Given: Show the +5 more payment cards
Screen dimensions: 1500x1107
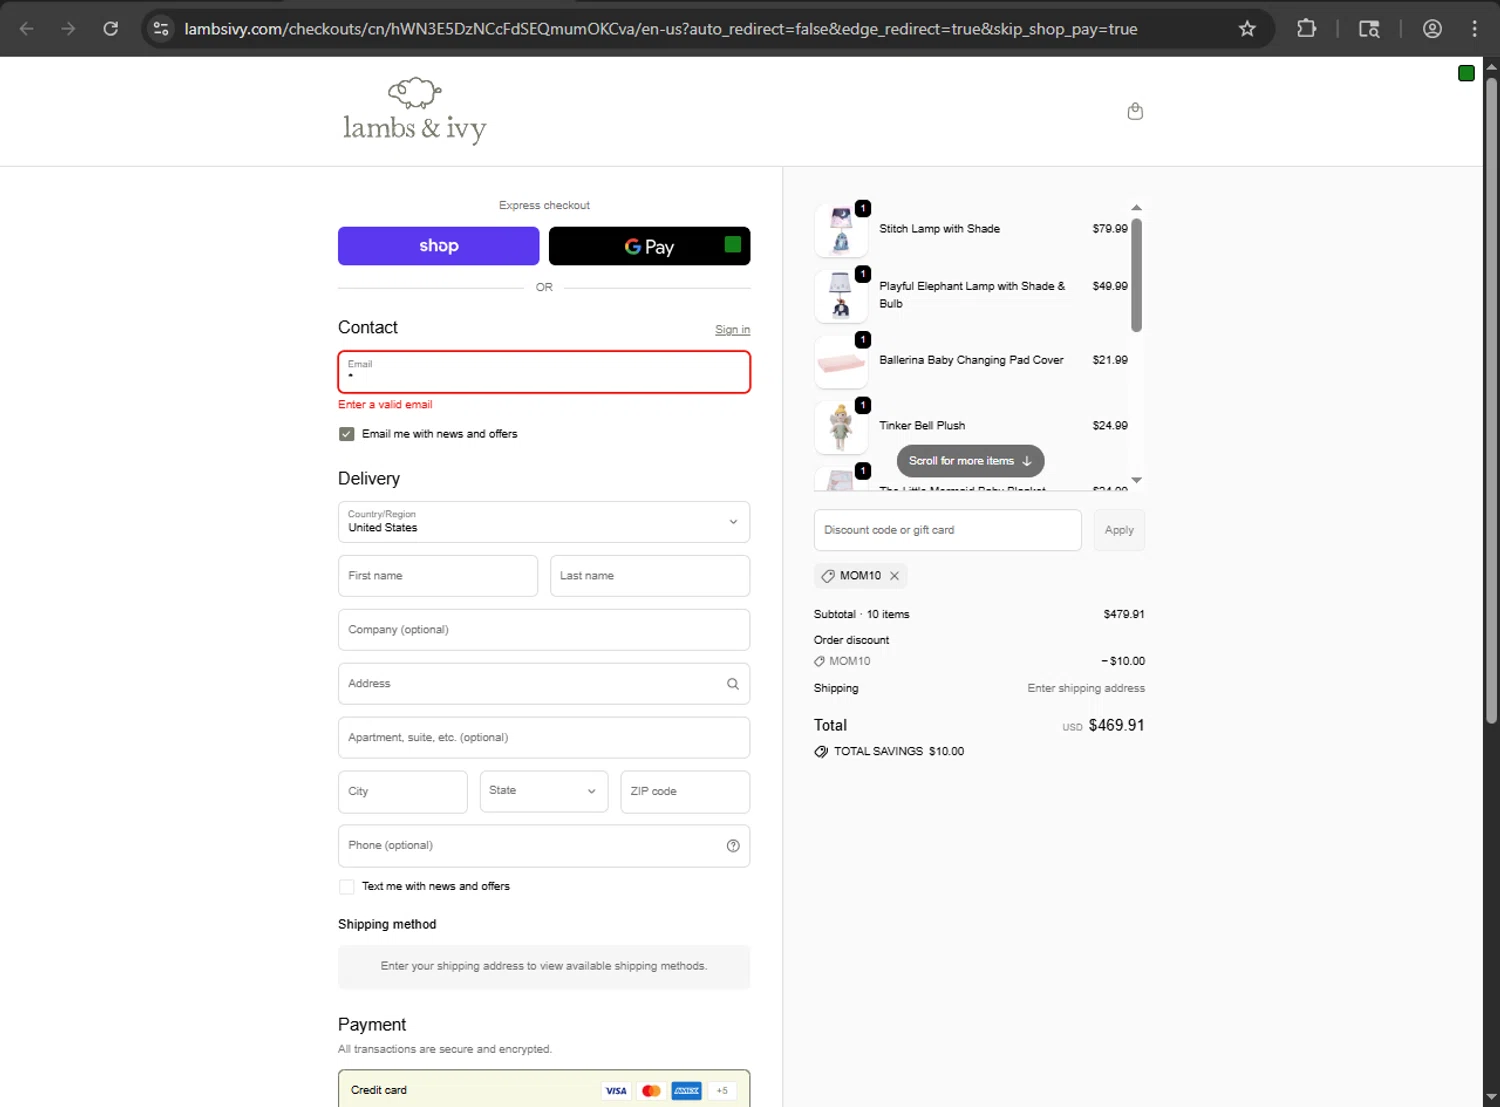Looking at the screenshot, I should pos(722,1091).
